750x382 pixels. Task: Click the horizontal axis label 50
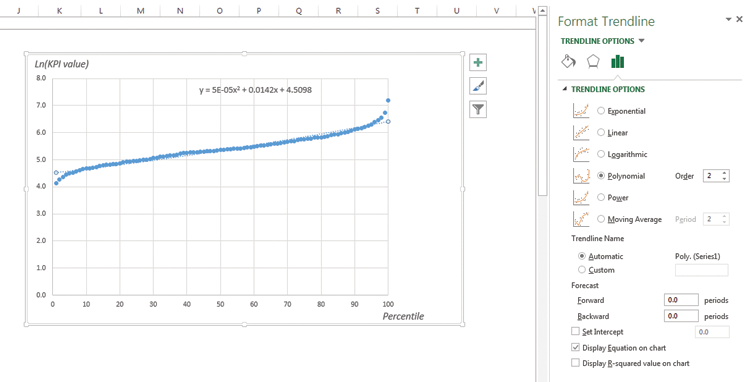pos(220,304)
